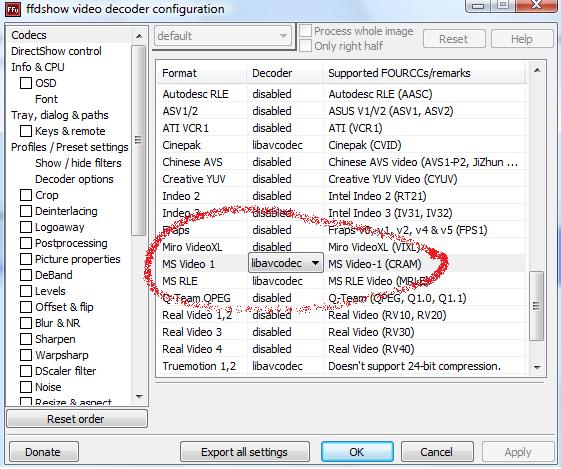Toggle the Deinterlacing checkbox
Image resolution: width=561 pixels, height=469 pixels.
(x=26, y=211)
